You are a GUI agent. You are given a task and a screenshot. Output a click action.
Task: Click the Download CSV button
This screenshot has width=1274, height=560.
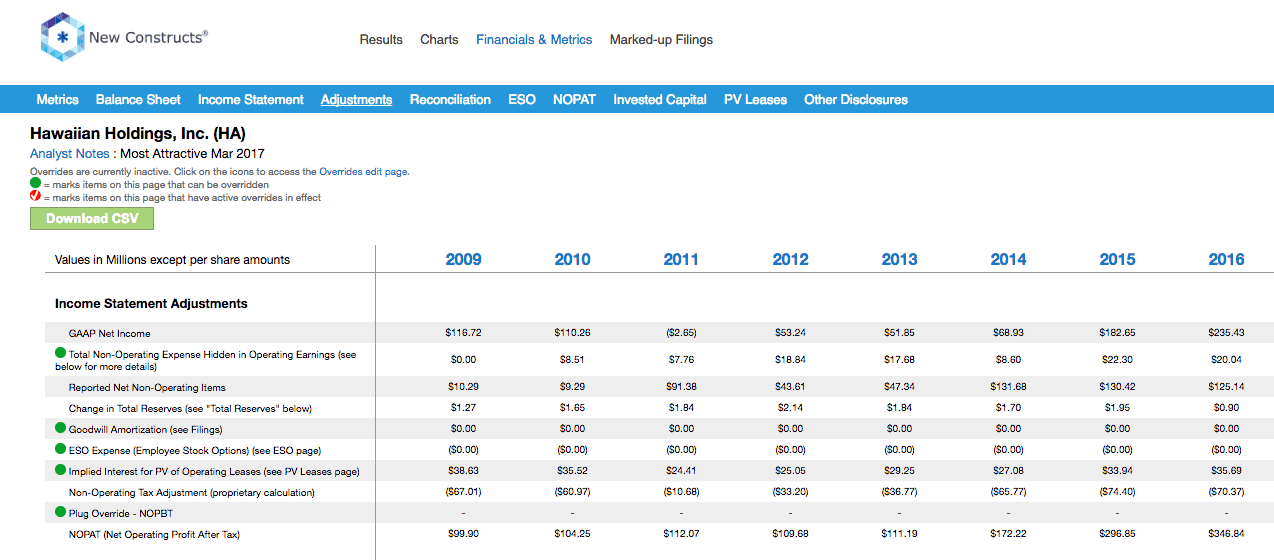92,218
